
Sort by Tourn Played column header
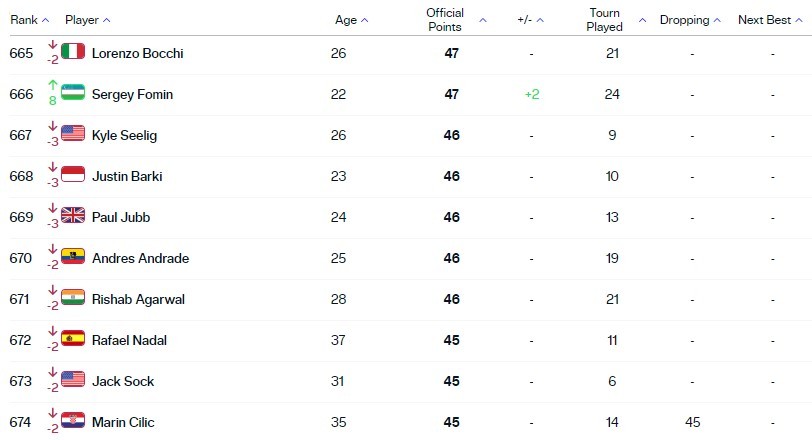tap(604, 20)
